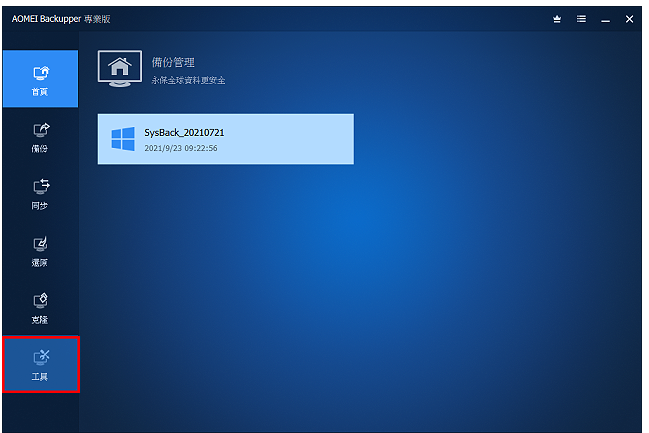
Task: Open the 備份 backup section
Action: (x=40, y=138)
